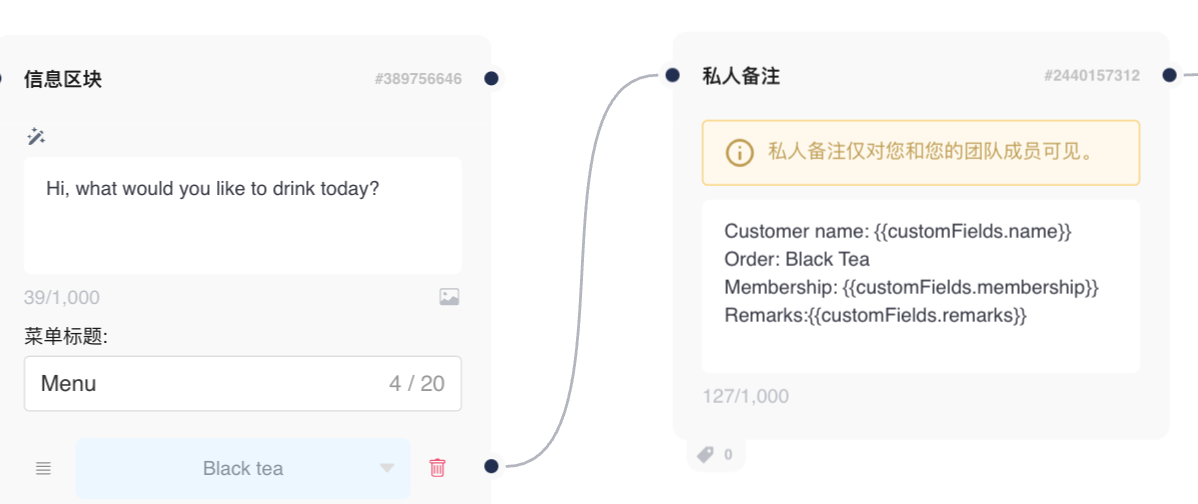Click block ID #2440157312

(x=1091, y=75)
